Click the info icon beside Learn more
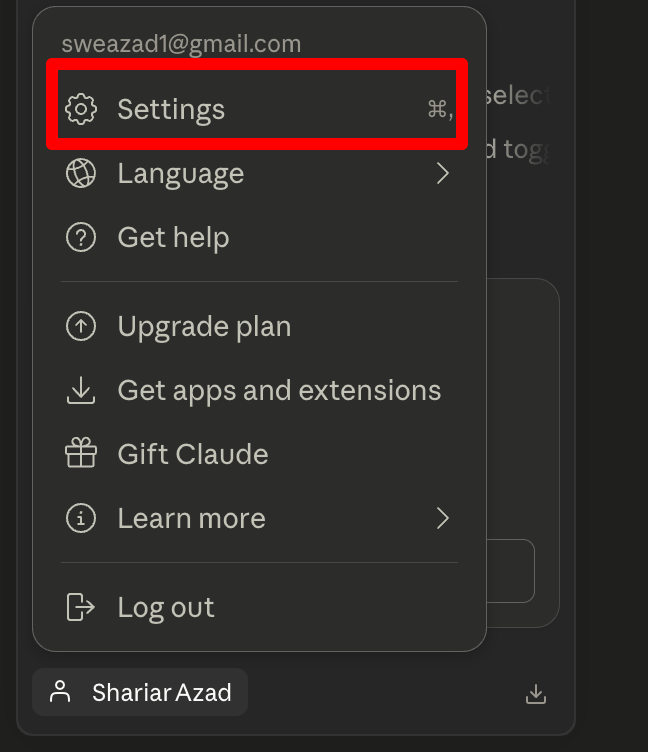This screenshot has width=648, height=752. pyautogui.click(x=81, y=518)
